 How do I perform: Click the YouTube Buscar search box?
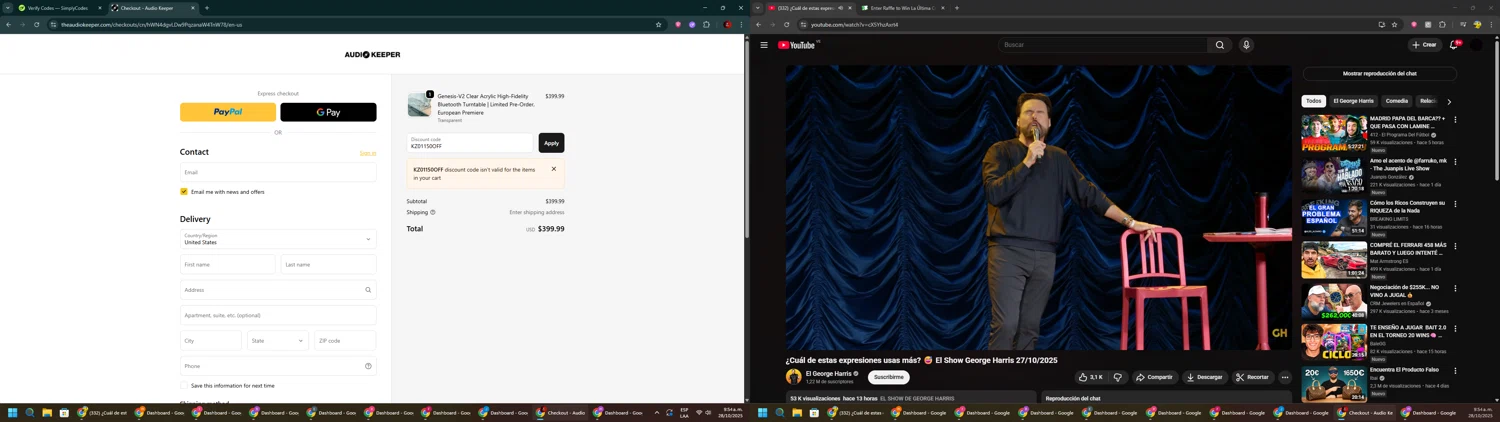[x=1102, y=45]
